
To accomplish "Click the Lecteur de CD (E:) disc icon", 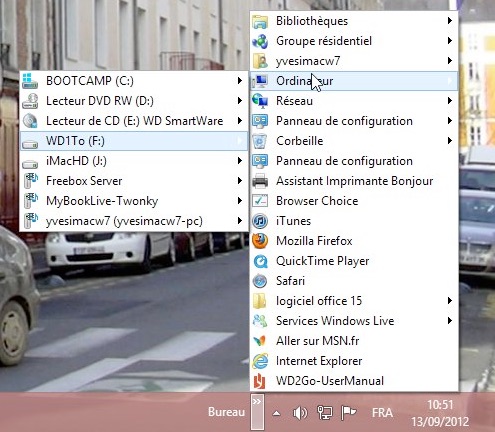I will point(30,121).
